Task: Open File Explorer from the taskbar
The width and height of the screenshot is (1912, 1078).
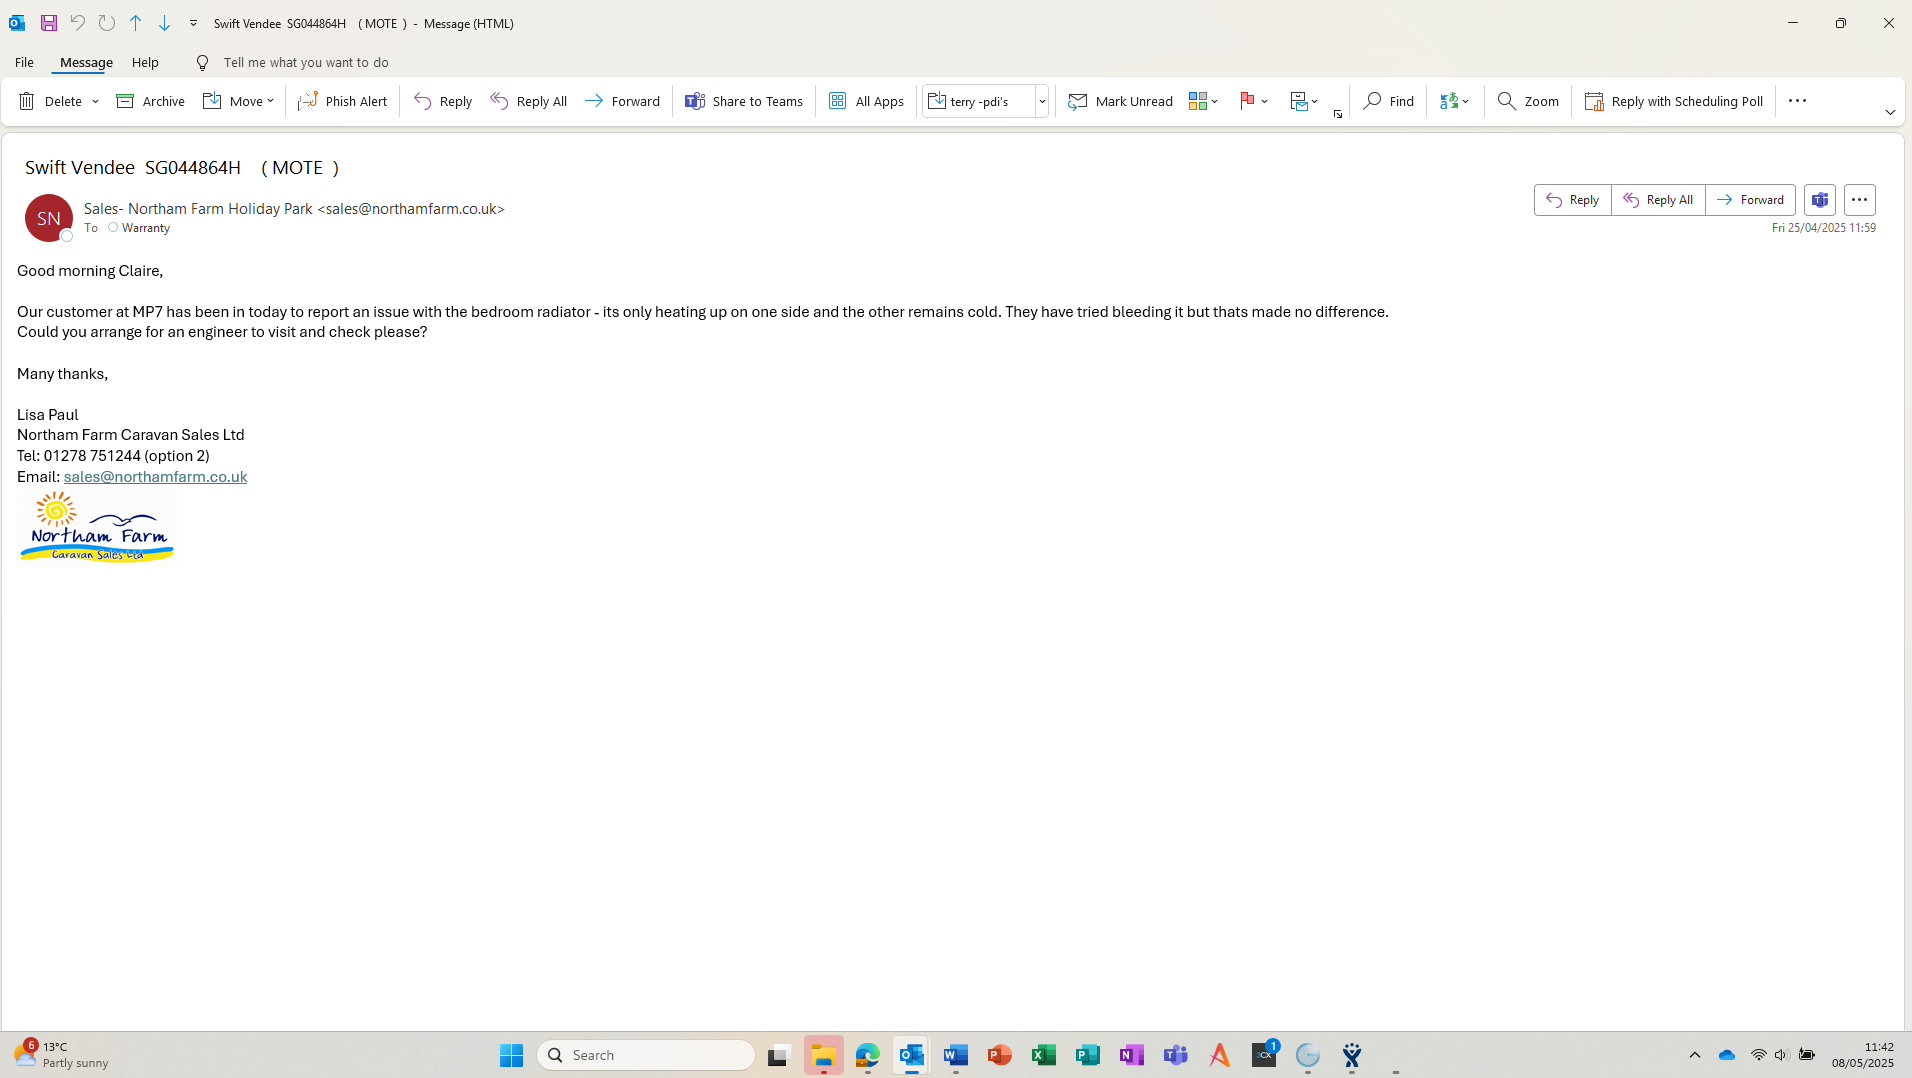Action: (x=823, y=1055)
